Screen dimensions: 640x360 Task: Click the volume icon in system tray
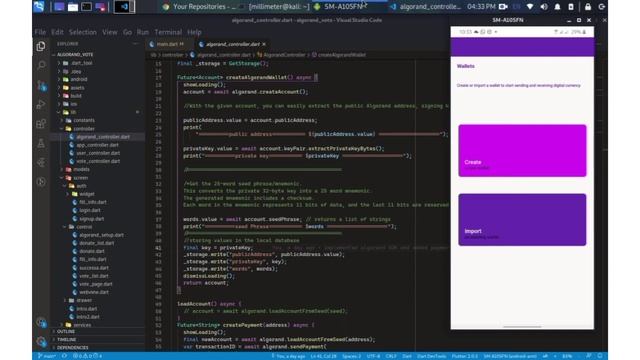[x=544, y=7]
